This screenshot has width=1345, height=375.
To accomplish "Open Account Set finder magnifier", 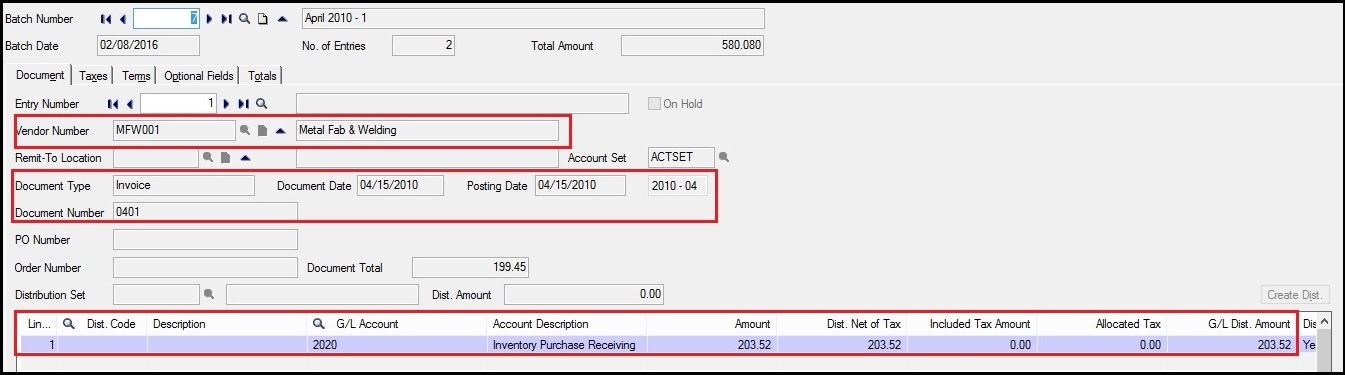I will (x=724, y=157).
